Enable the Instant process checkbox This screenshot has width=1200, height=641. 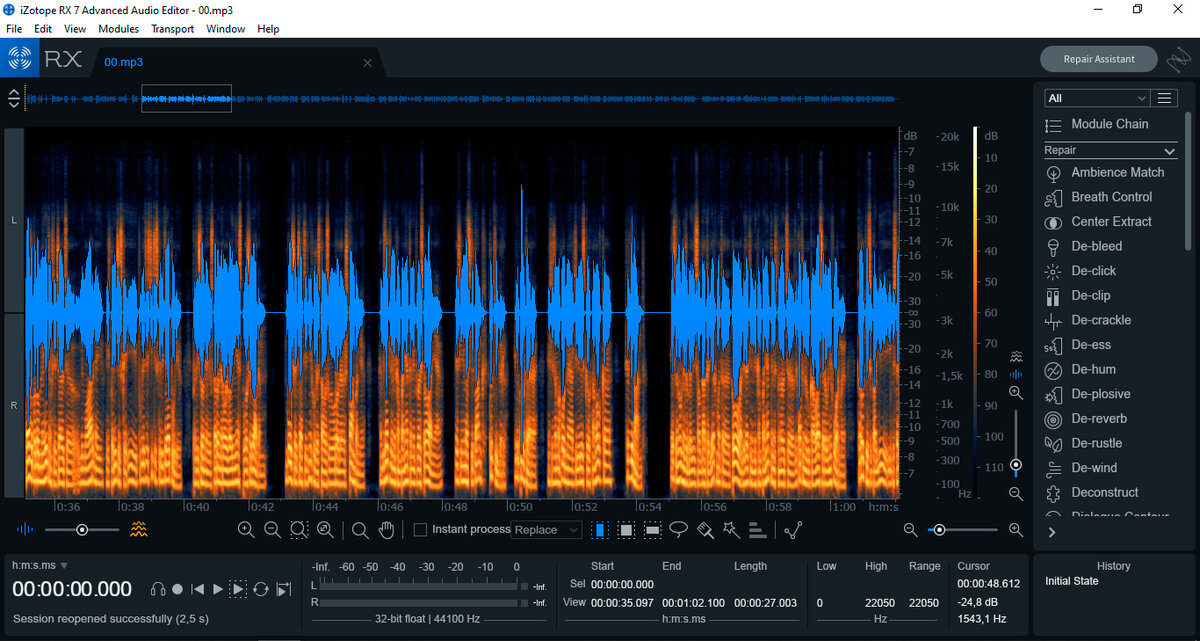(420, 529)
